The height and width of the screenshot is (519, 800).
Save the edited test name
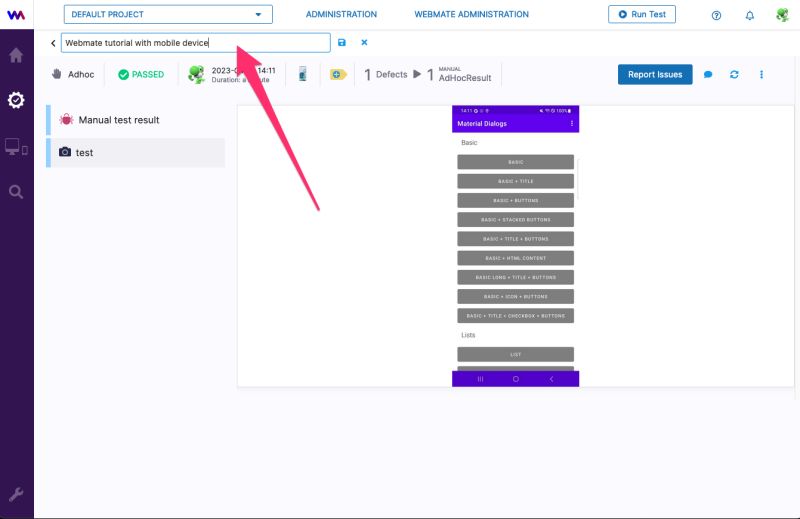pyautogui.click(x=342, y=43)
